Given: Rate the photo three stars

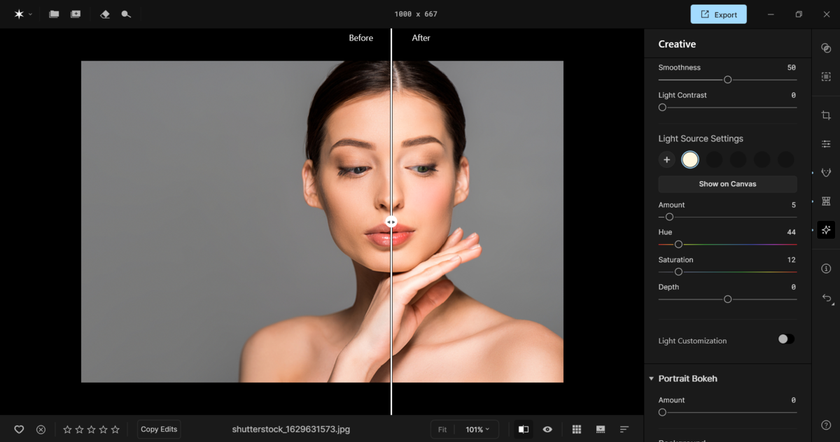Looking at the screenshot, I should [91, 429].
